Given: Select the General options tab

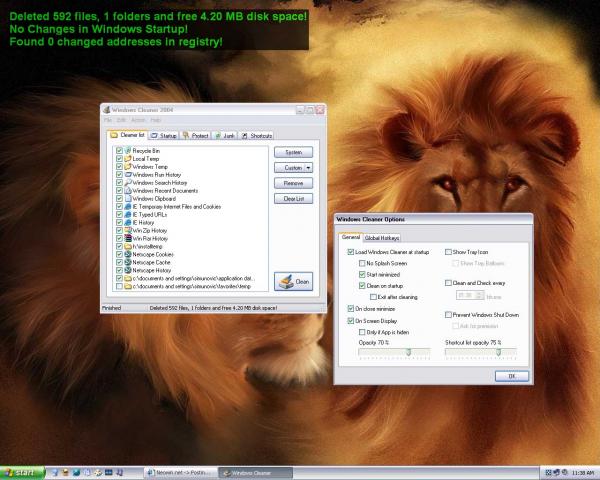Looking at the screenshot, I should tap(351, 237).
